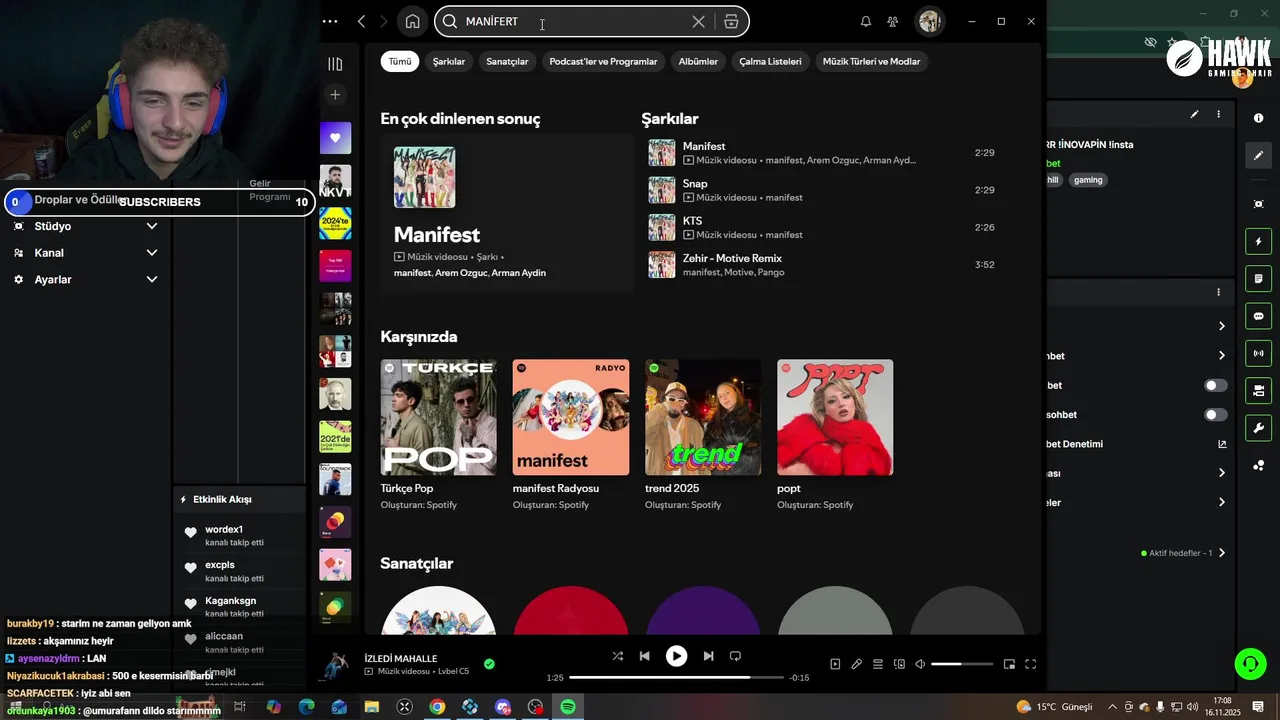This screenshot has height=720, width=1280.
Task: Open wrench tools icon in right rail
Action: [1258, 428]
